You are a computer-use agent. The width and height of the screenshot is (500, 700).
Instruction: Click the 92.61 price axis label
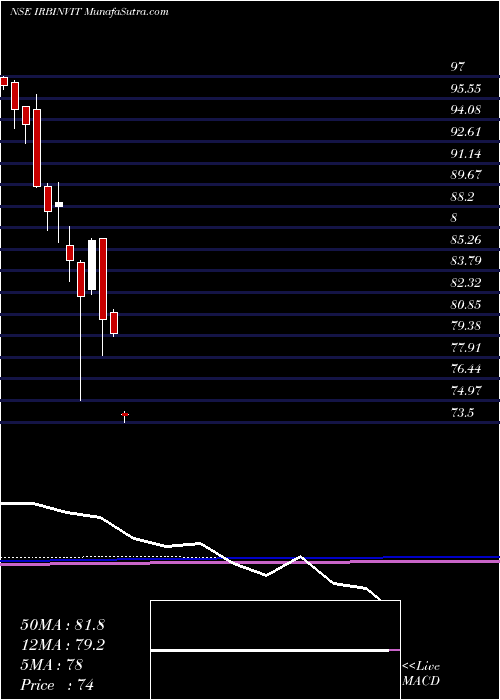pyautogui.click(x=466, y=132)
